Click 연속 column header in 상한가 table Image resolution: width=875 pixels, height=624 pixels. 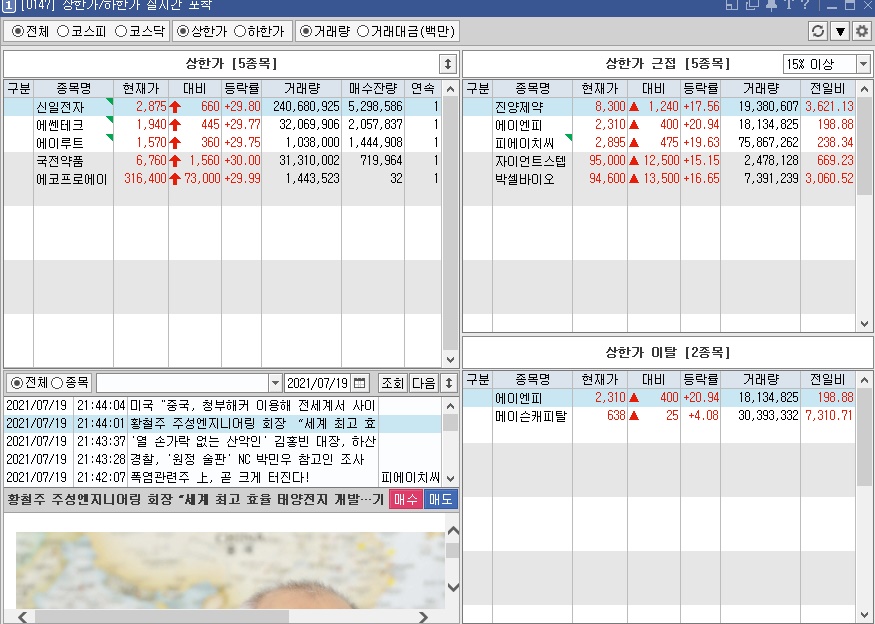[422, 89]
